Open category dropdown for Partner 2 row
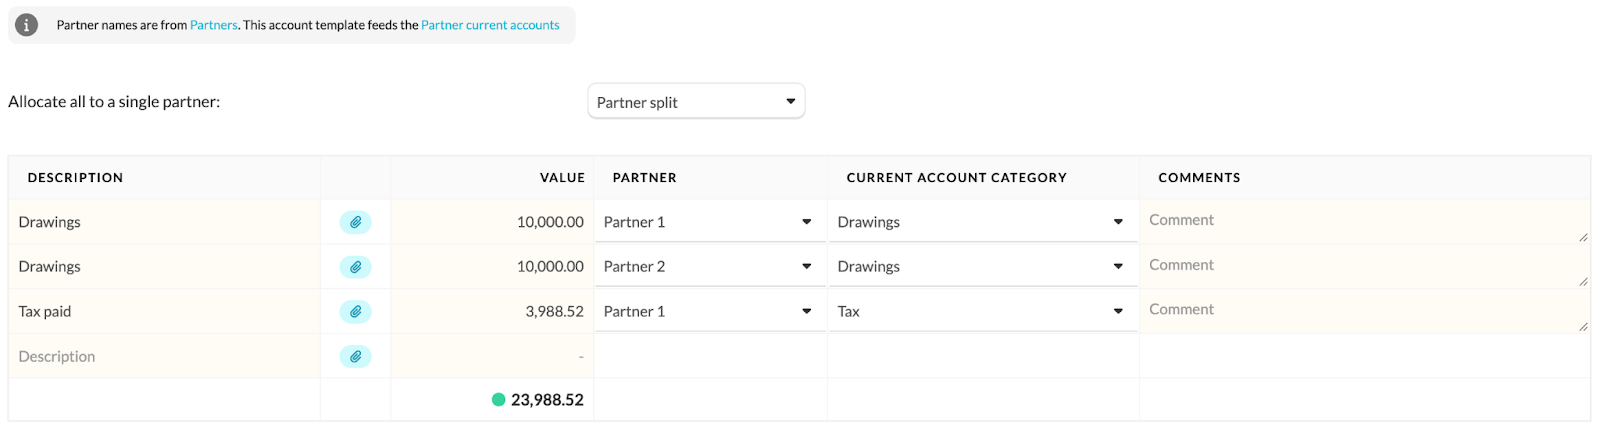 982,267
